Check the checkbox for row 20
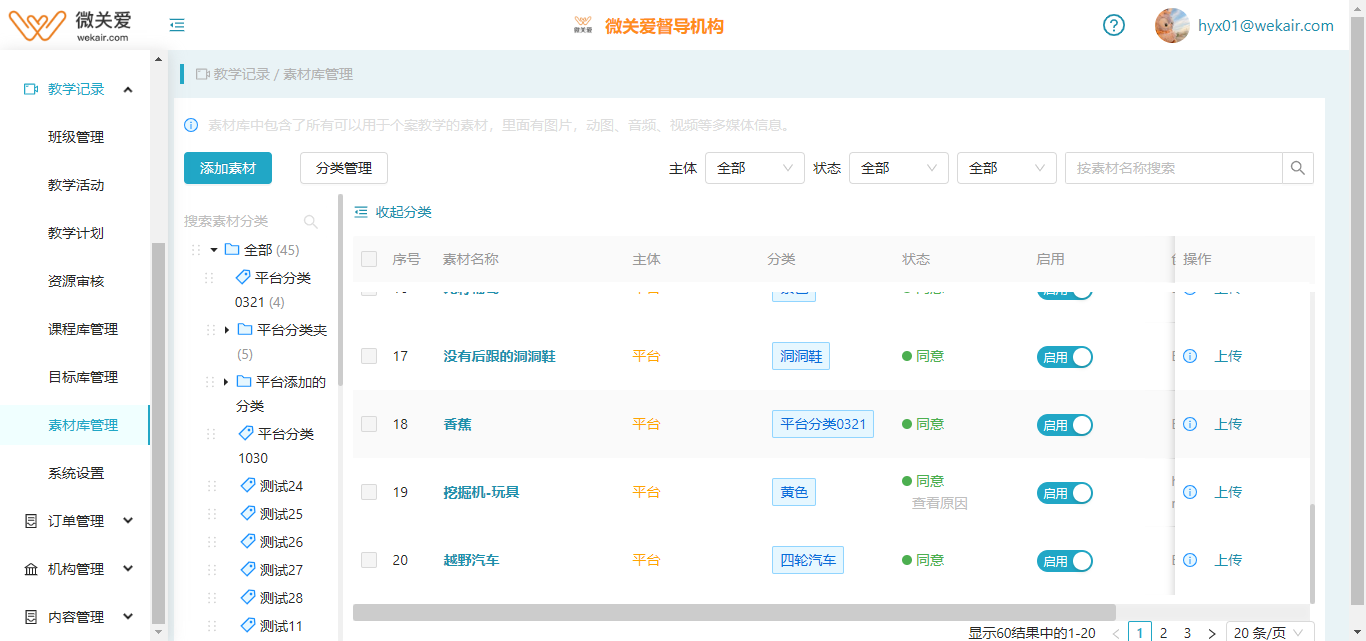Viewport: 1366px width, 641px height. (x=369, y=560)
